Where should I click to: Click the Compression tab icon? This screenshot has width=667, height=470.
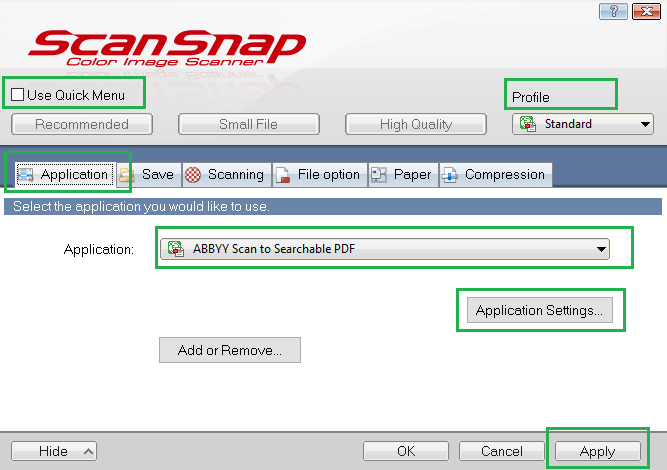pos(450,175)
